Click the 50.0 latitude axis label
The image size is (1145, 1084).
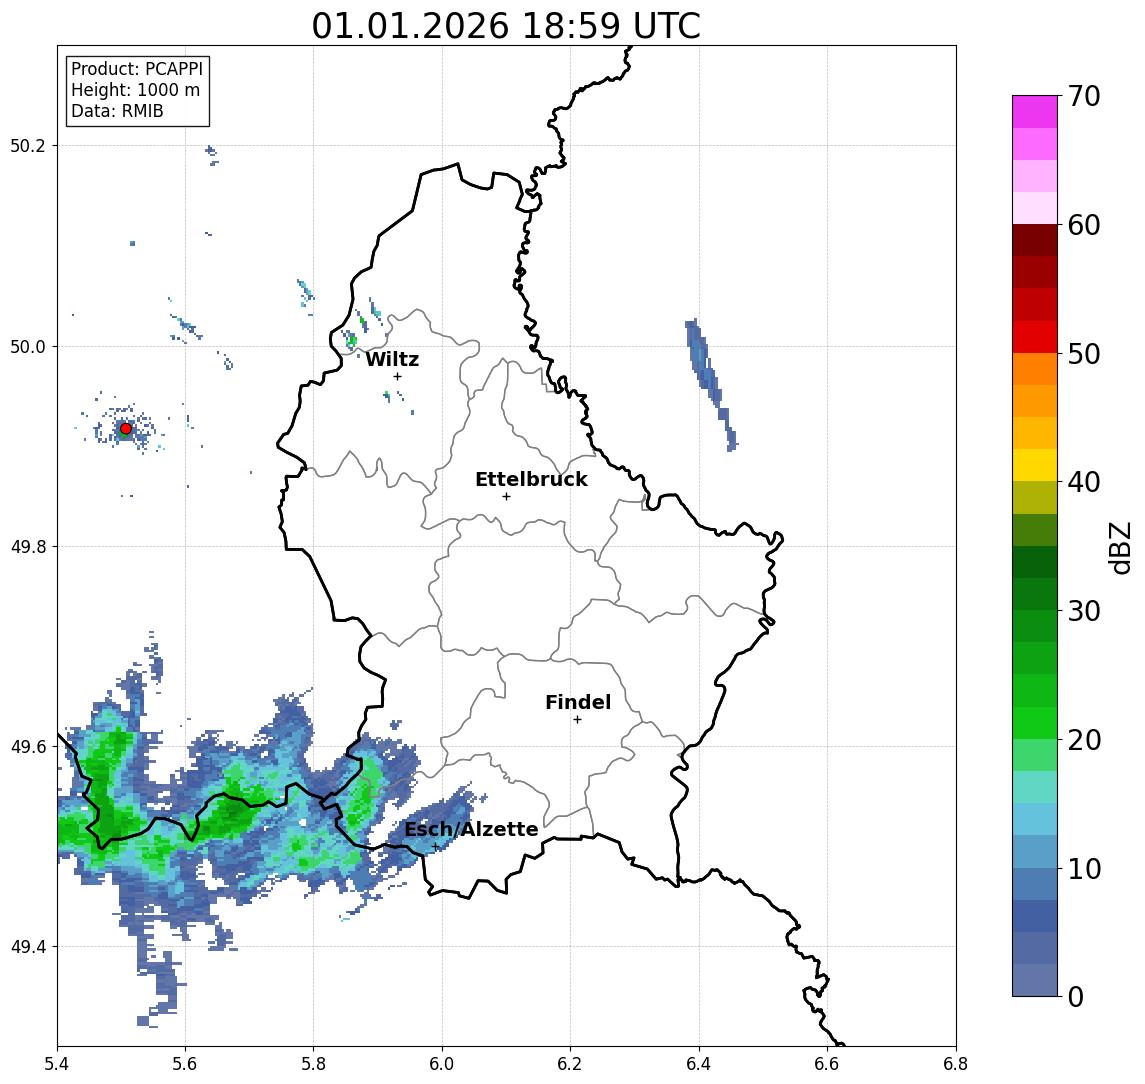click(x=28, y=346)
